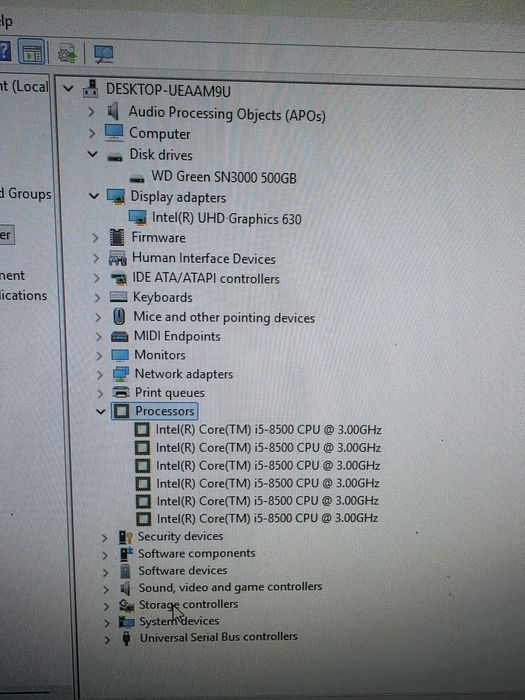
Task: Click the WD Green SN3000 drive icon
Action: 137,179
